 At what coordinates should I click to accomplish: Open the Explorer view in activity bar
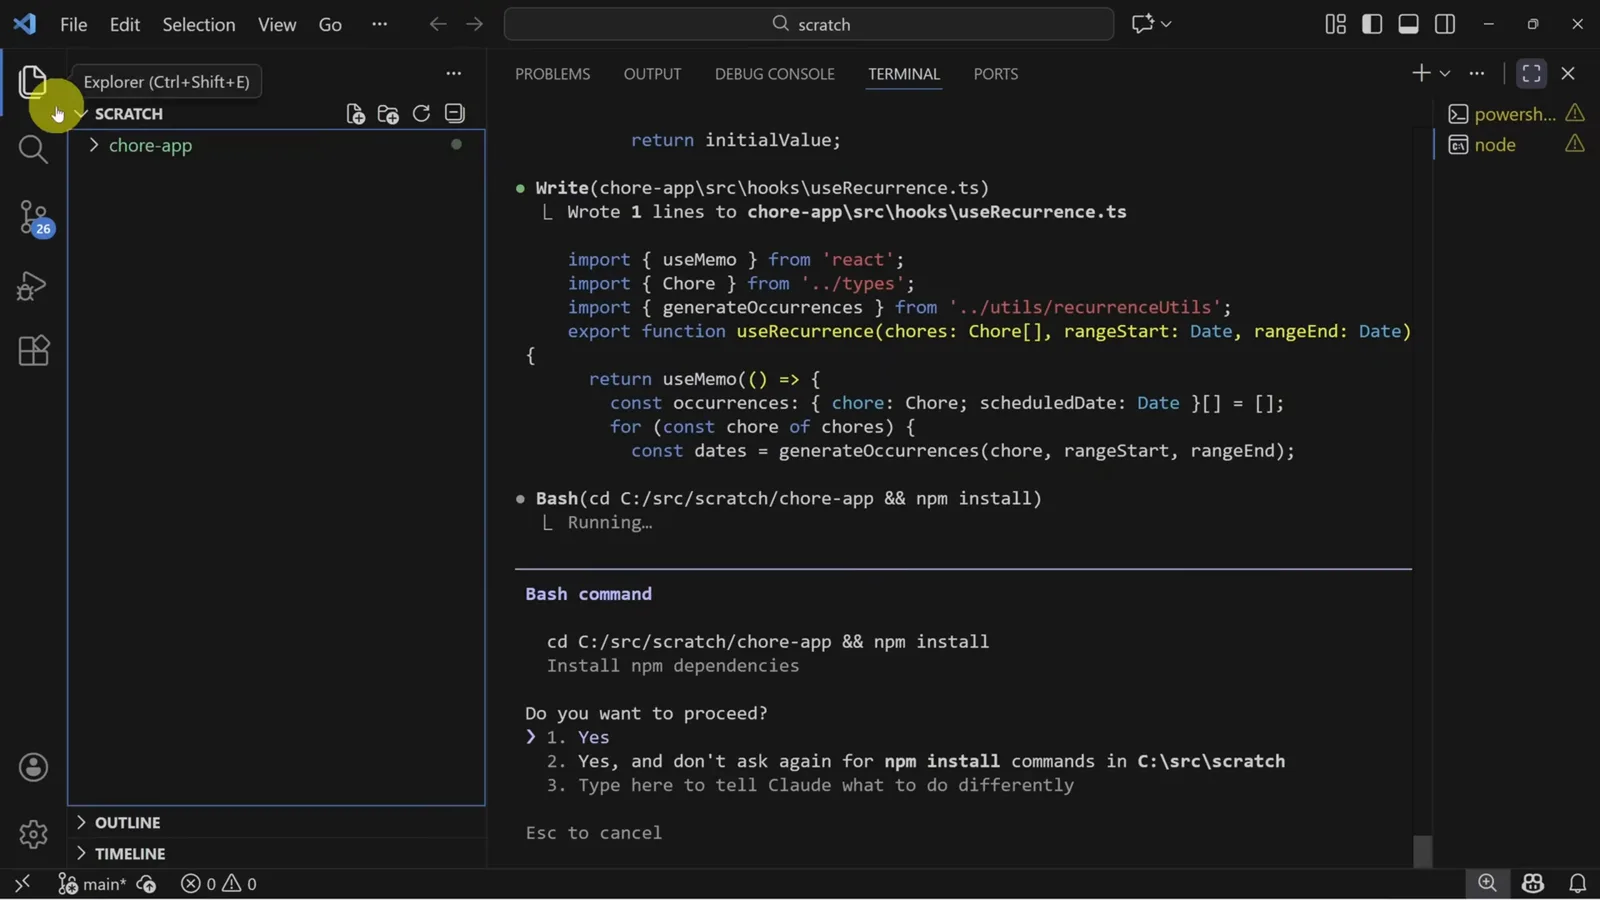coord(33,82)
